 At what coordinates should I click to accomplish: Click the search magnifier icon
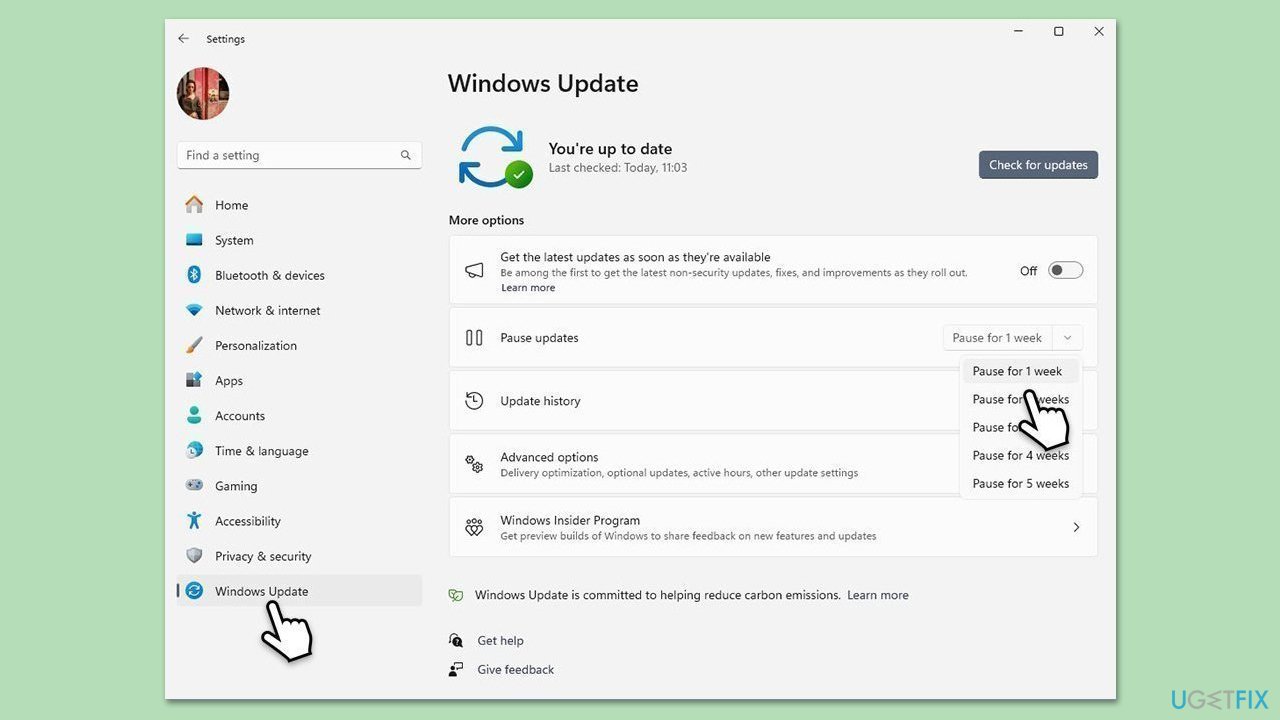pyautogui.click(x=405, y=155)
